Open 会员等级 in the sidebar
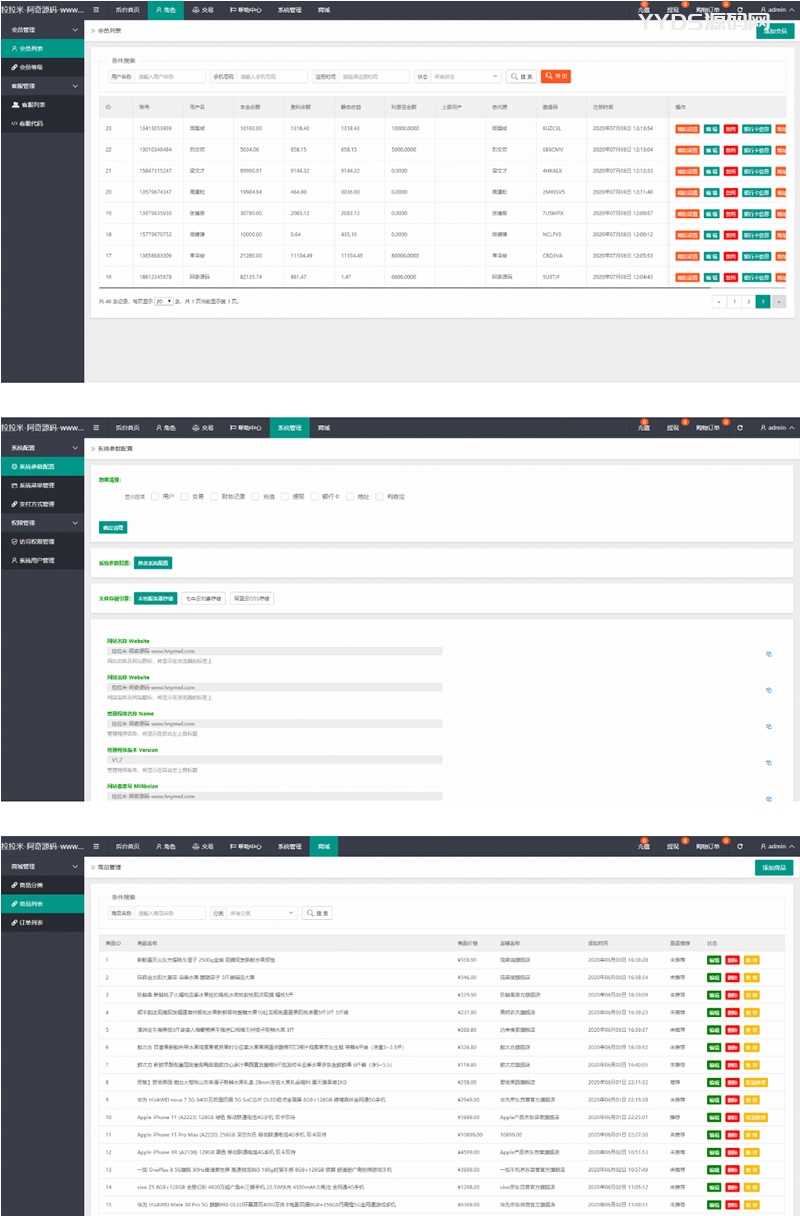 point(30,67)
